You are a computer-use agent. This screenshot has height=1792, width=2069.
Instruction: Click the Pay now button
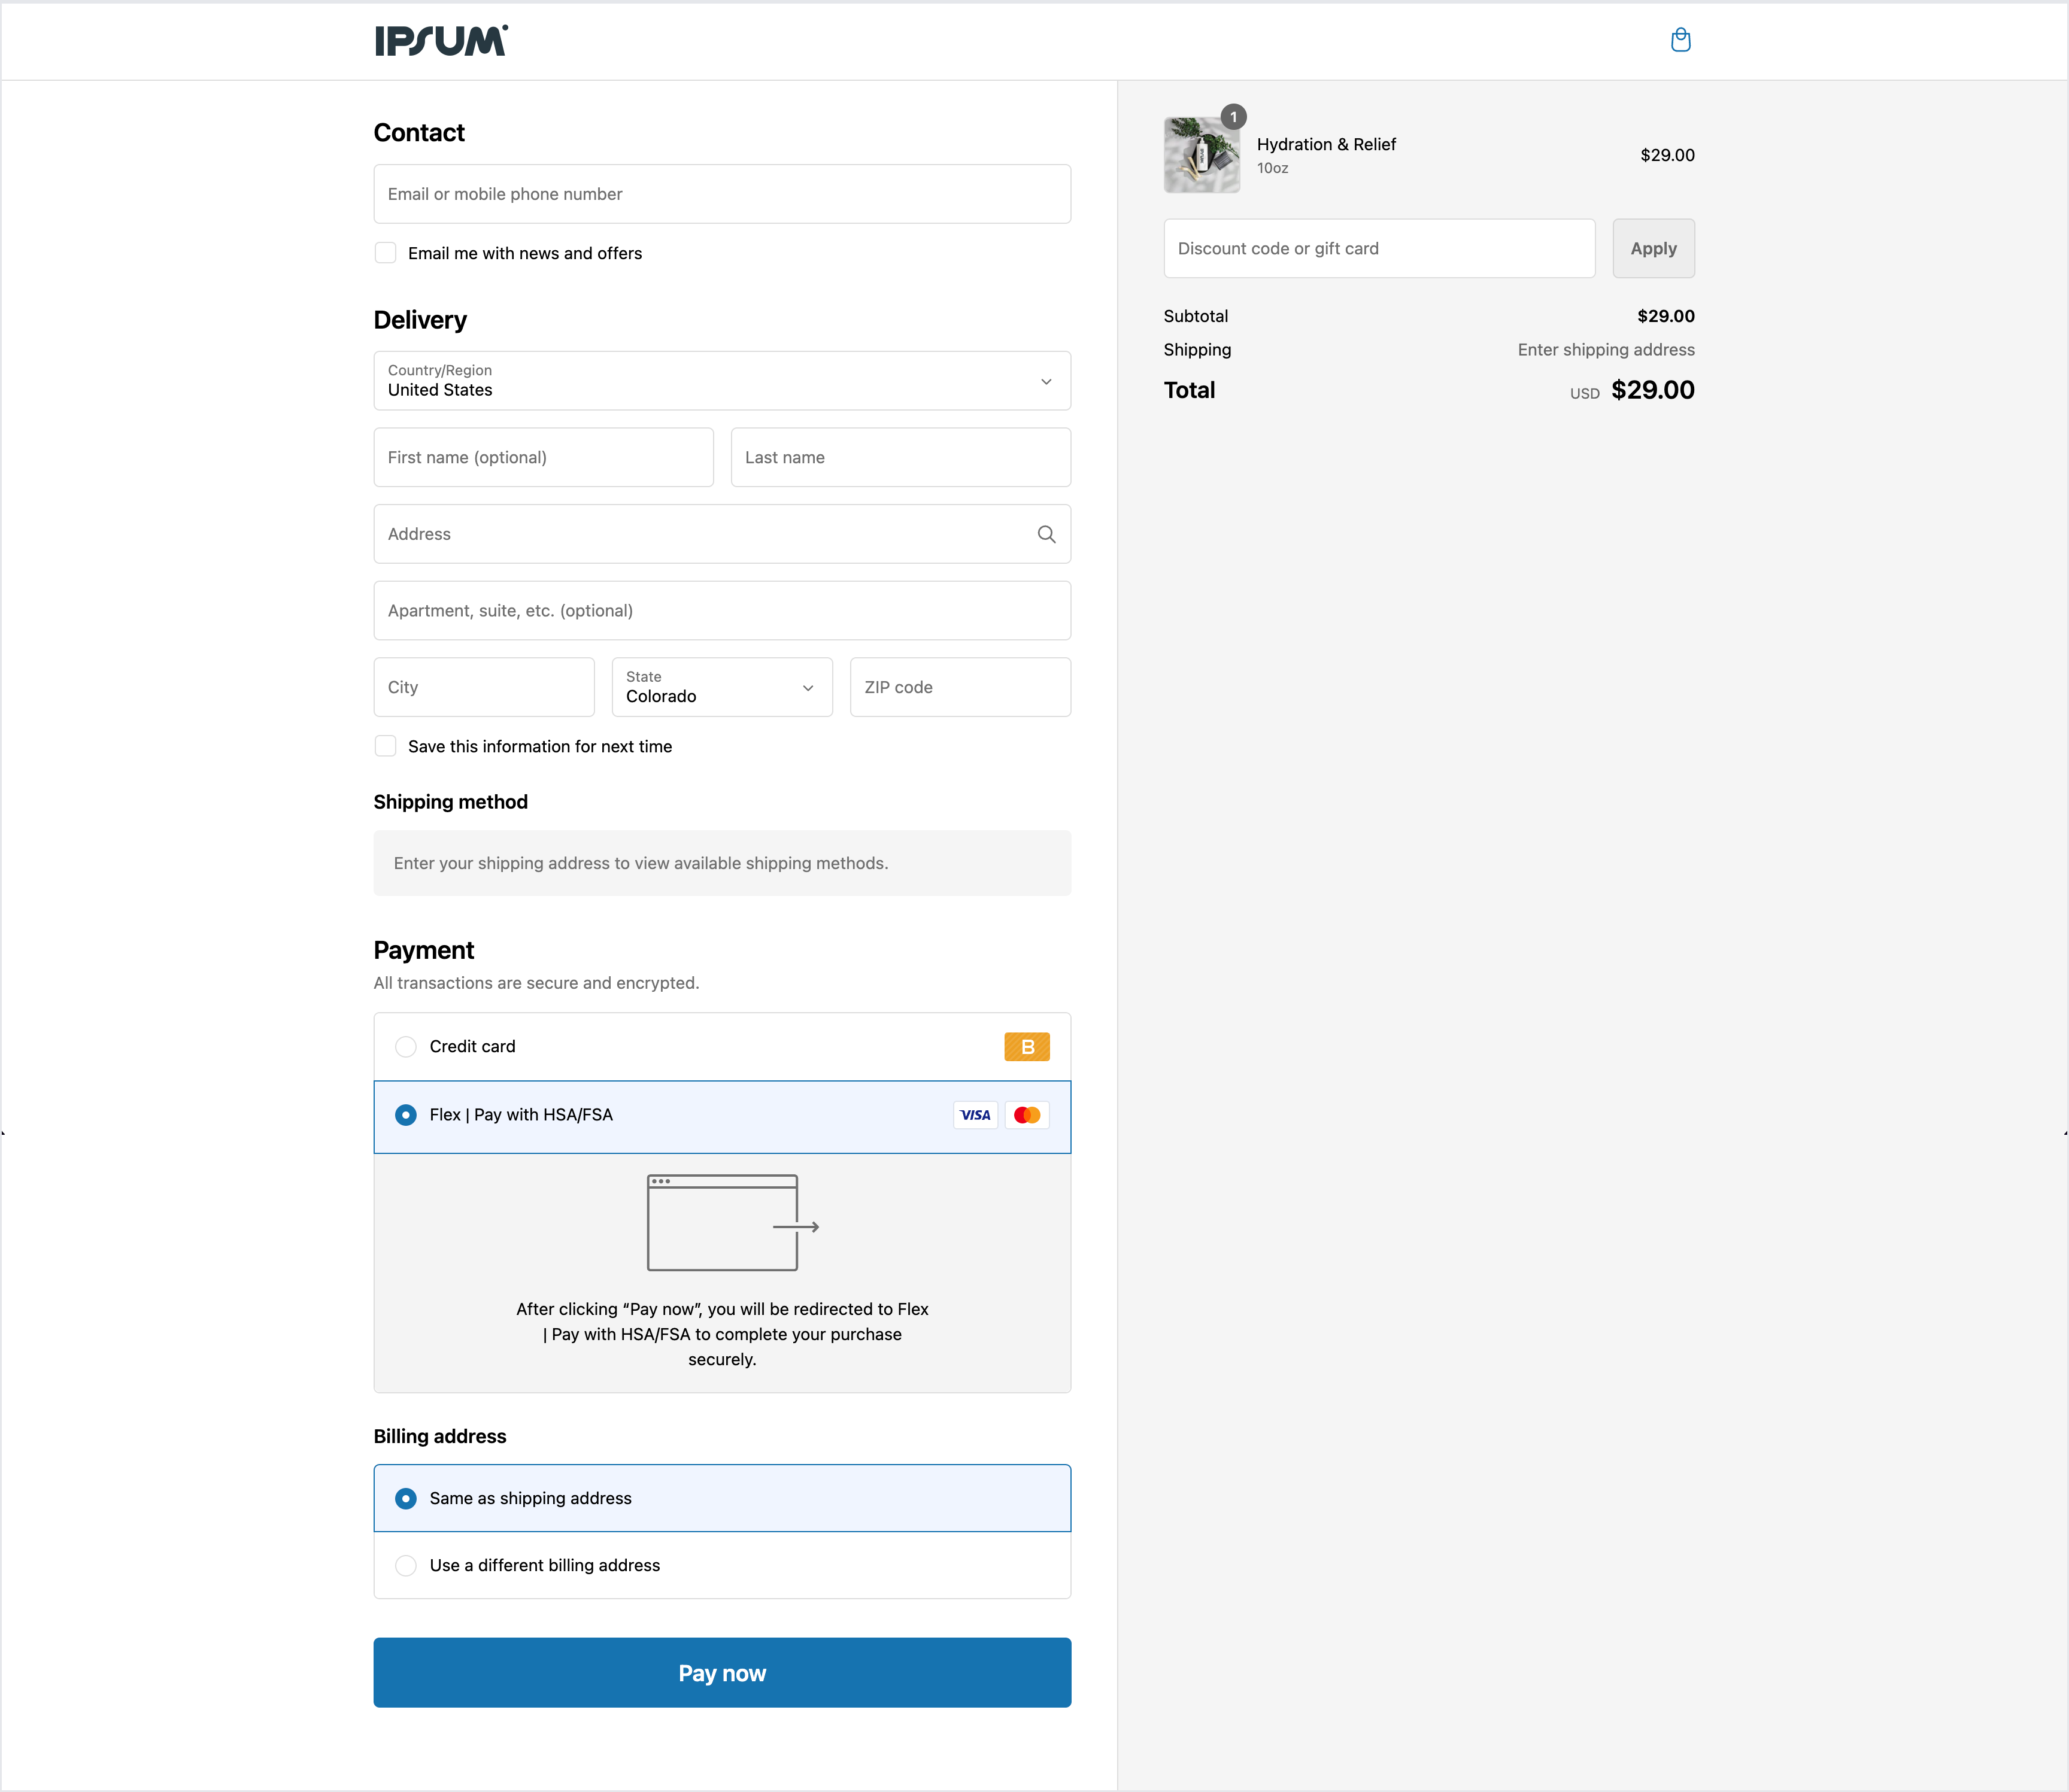721,1672
